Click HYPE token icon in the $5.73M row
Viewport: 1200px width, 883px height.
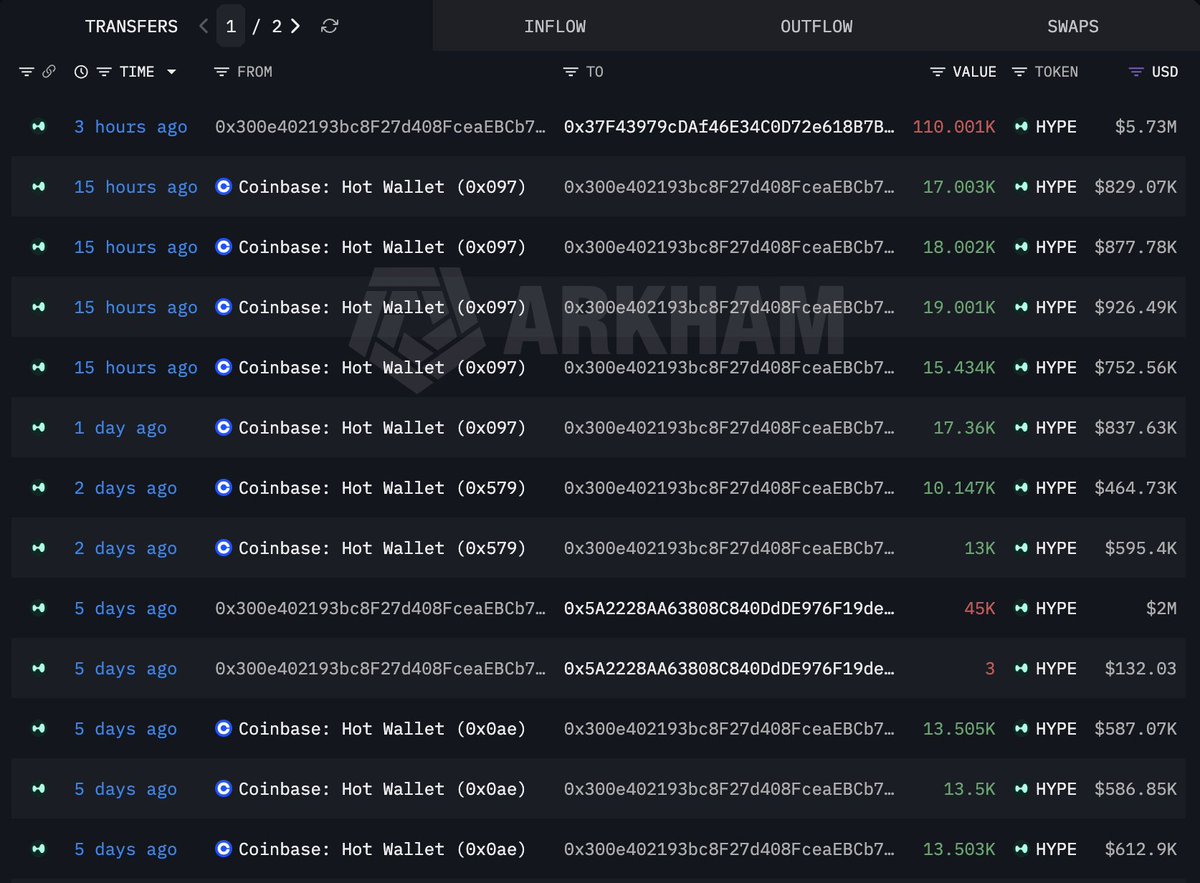pyautogui.click(x=1021, y=127)
